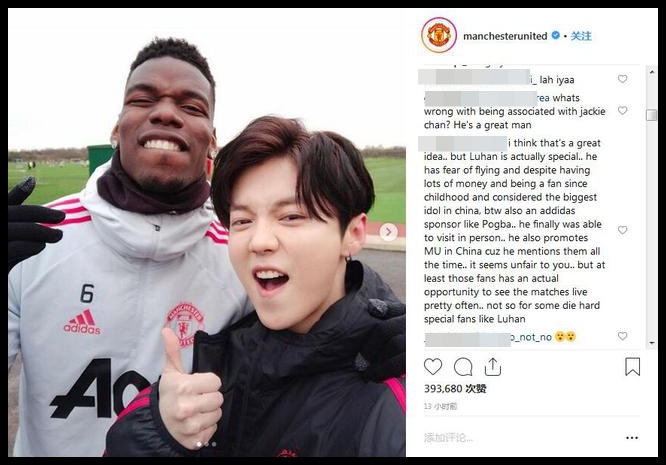Like the "o_not_no" emoji comment

click(622, 336)
